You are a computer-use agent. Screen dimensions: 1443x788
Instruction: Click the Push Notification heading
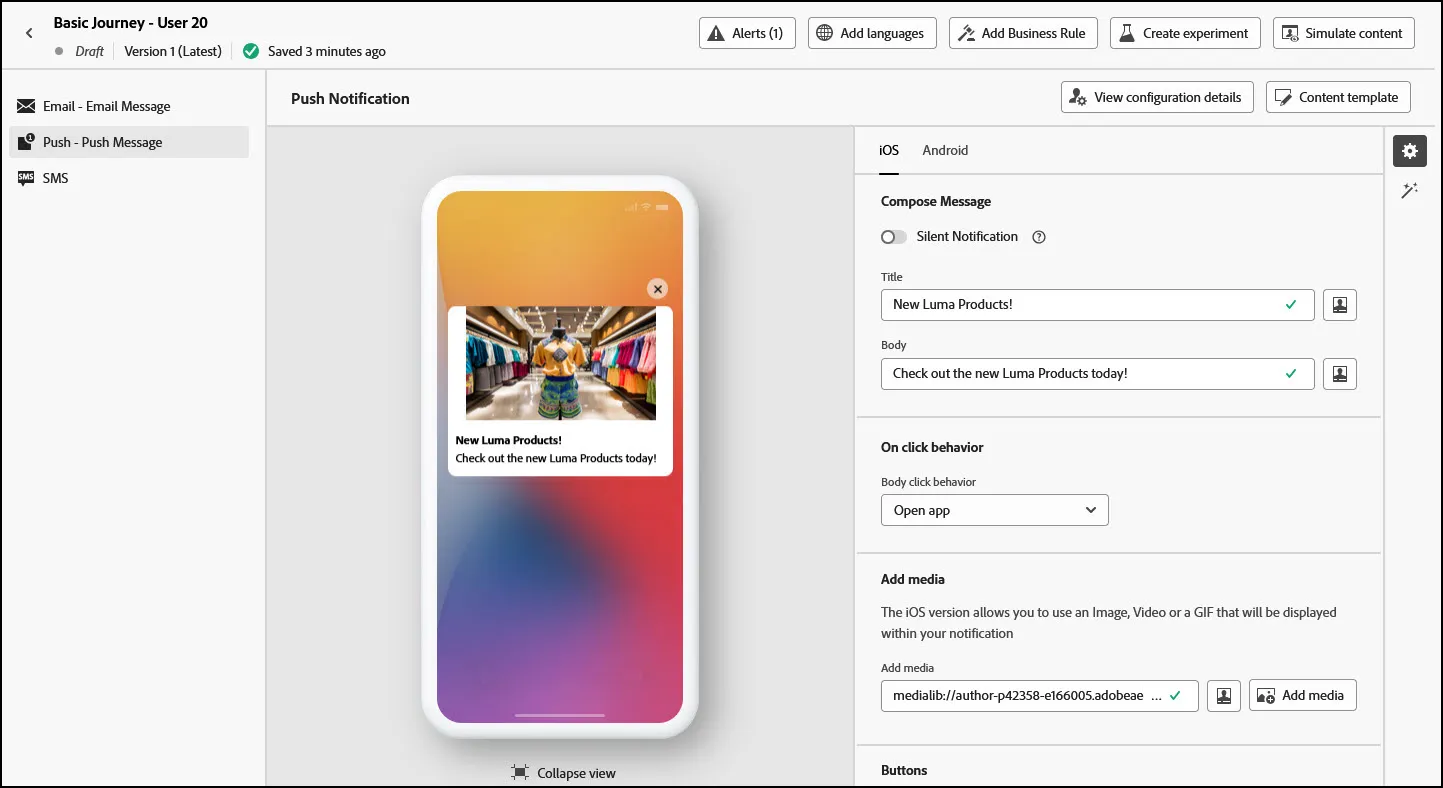(x=350, y=98)
